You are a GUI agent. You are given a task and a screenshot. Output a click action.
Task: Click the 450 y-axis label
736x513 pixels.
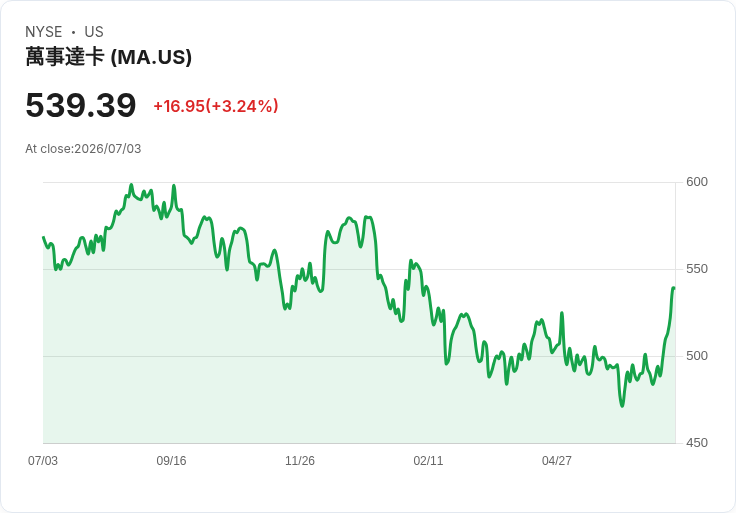point(697,443)
